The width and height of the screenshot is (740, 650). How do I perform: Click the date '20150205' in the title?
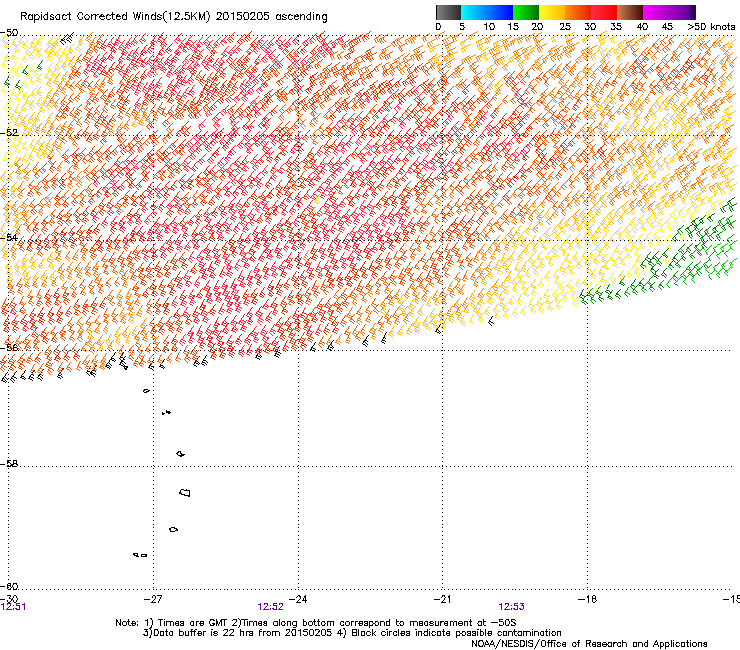coord(243,16)
